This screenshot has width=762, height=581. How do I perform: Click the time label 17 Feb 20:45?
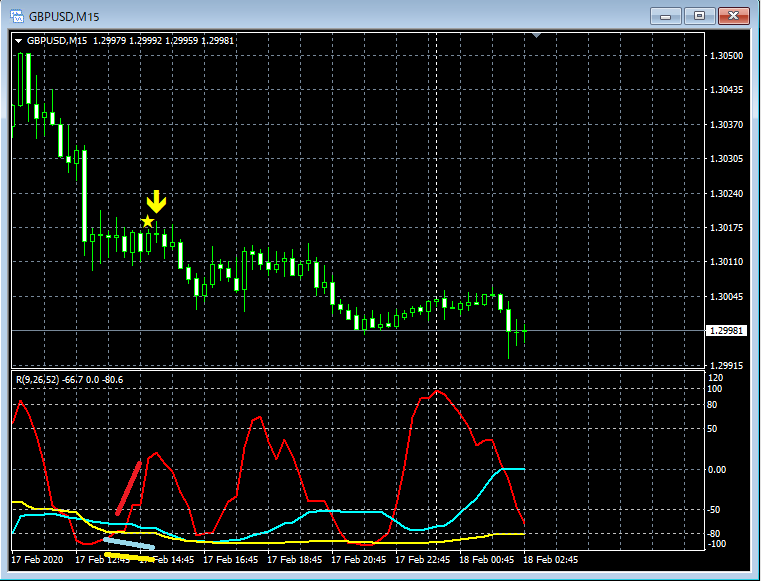[359, 560]
